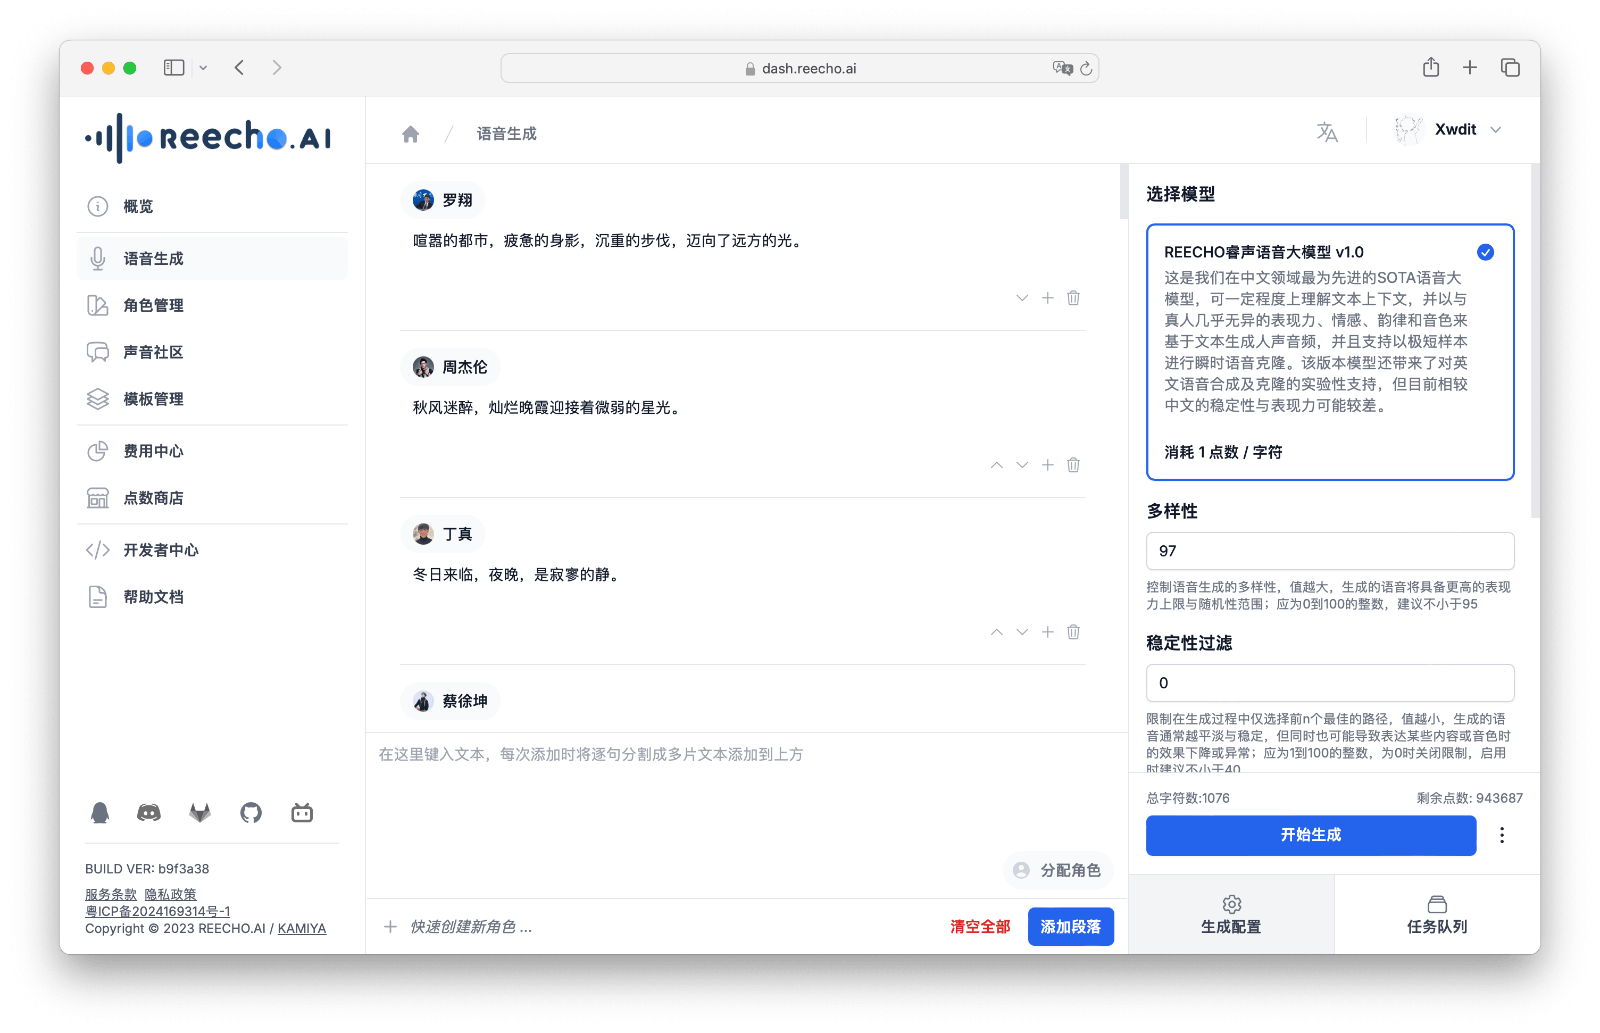Image resolution: width=1600 pixels, height=1033 pixels.
Task: Click the blue checkmark on the model card
Action: click(x=1485, y=252)
